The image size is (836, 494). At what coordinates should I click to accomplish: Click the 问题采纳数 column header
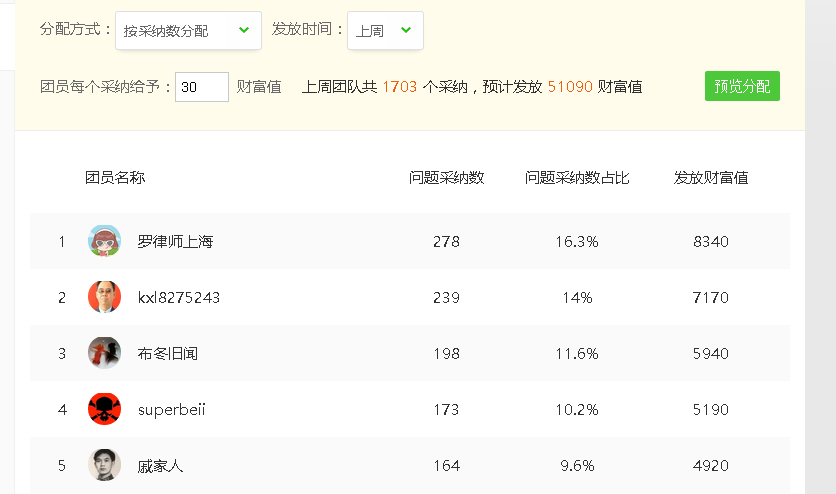pyautogui.click(x=446, y=177)
